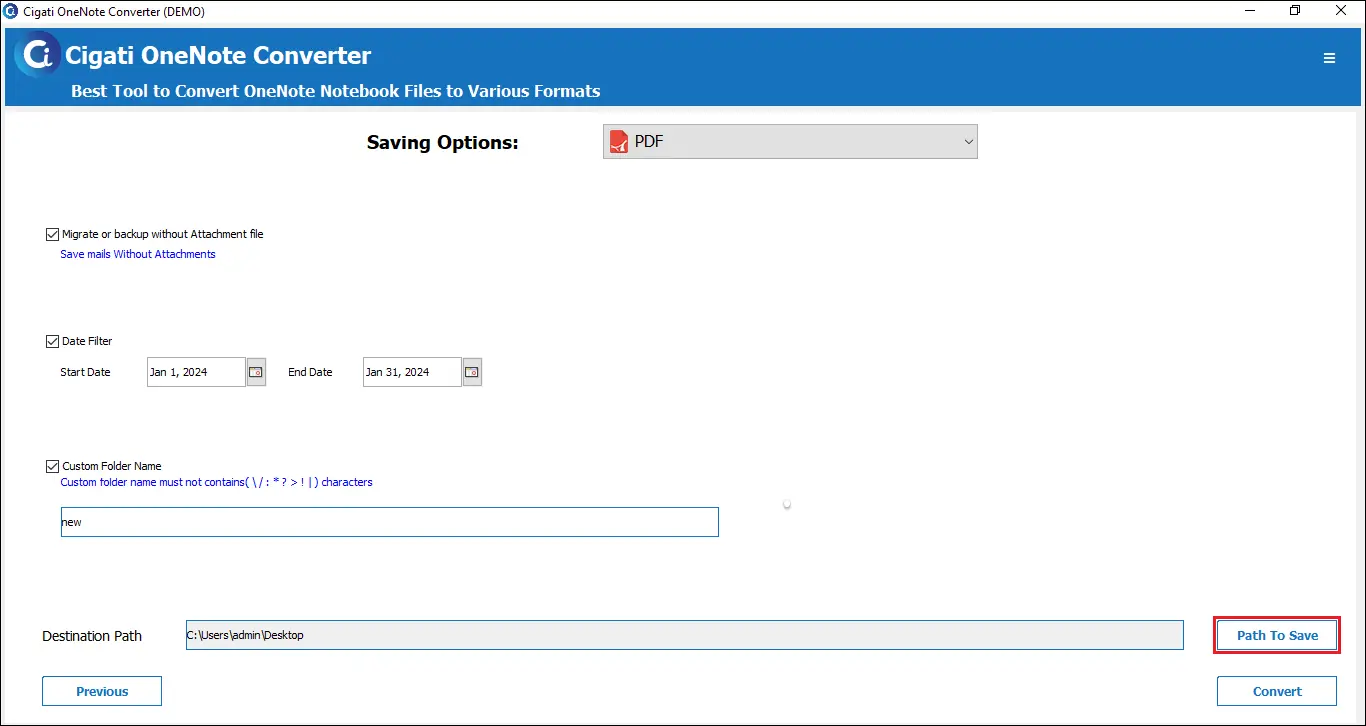Click the custom folder name characters warning
This screenshot has width=1366, height=726.
tap(216, 482)
